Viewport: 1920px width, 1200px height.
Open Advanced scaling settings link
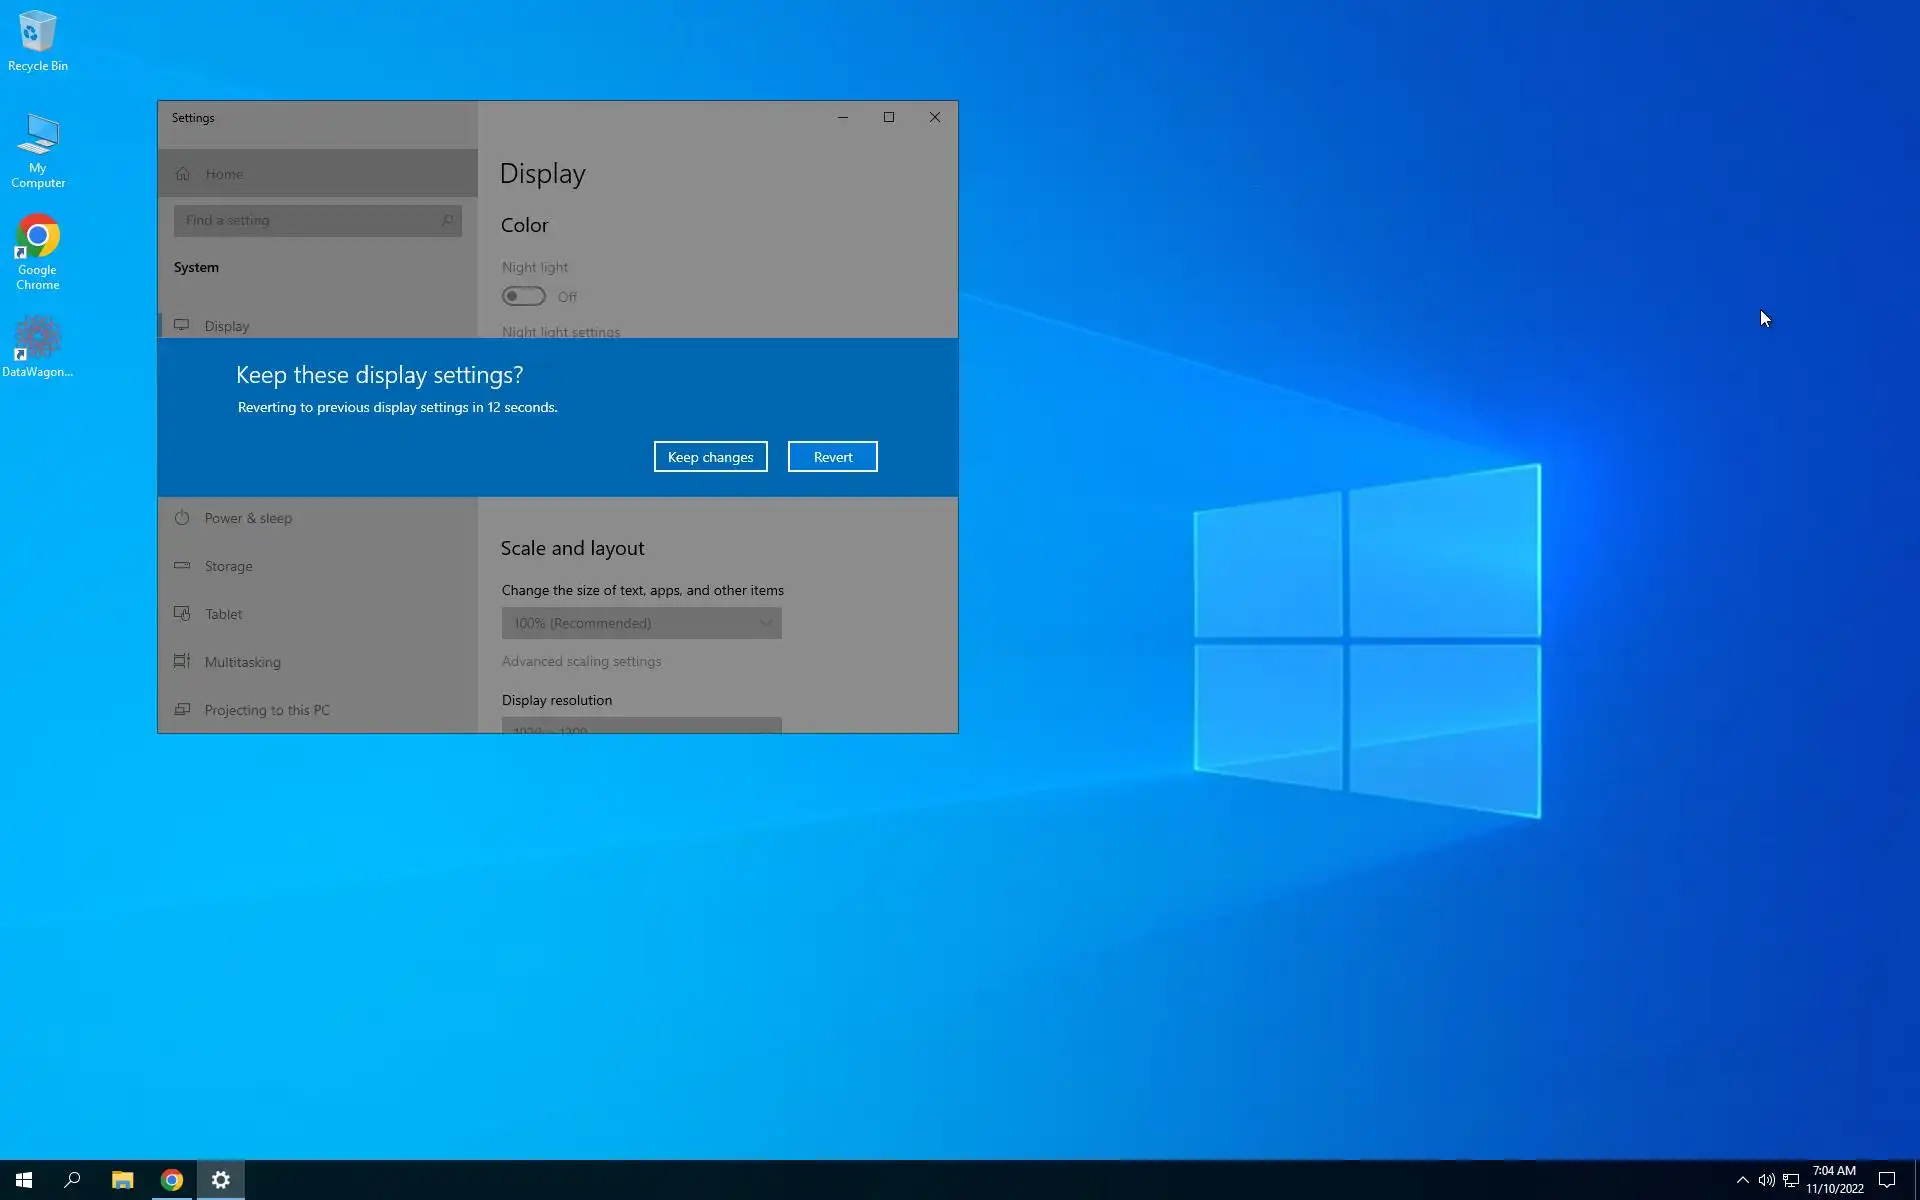tap(581, 661)
